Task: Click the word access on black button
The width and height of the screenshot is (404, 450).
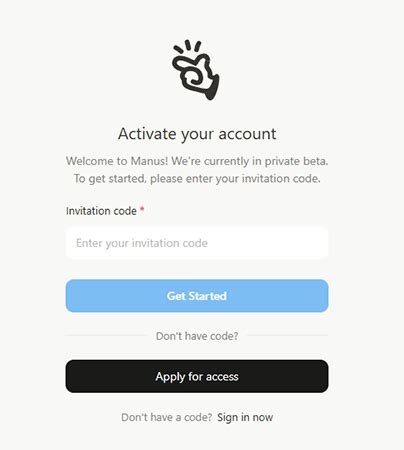Action: pos(222,377)
